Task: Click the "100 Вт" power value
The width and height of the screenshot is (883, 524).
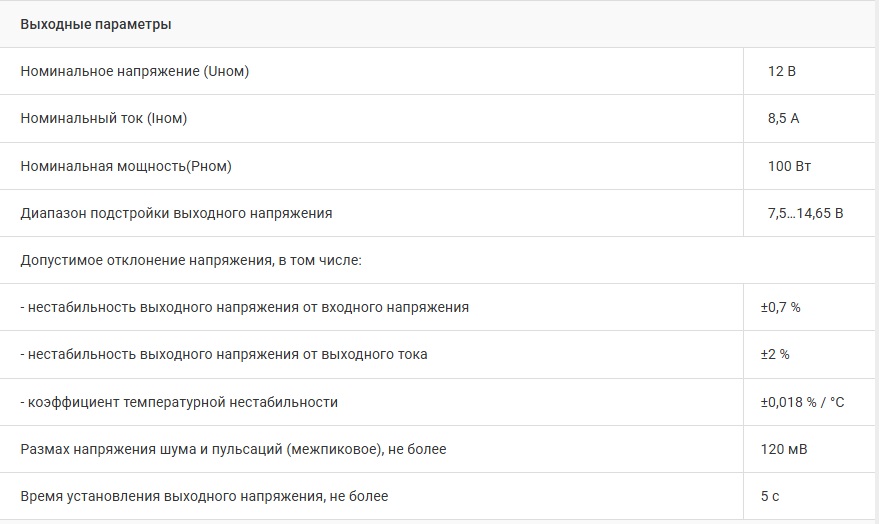Action: (789, 166)
